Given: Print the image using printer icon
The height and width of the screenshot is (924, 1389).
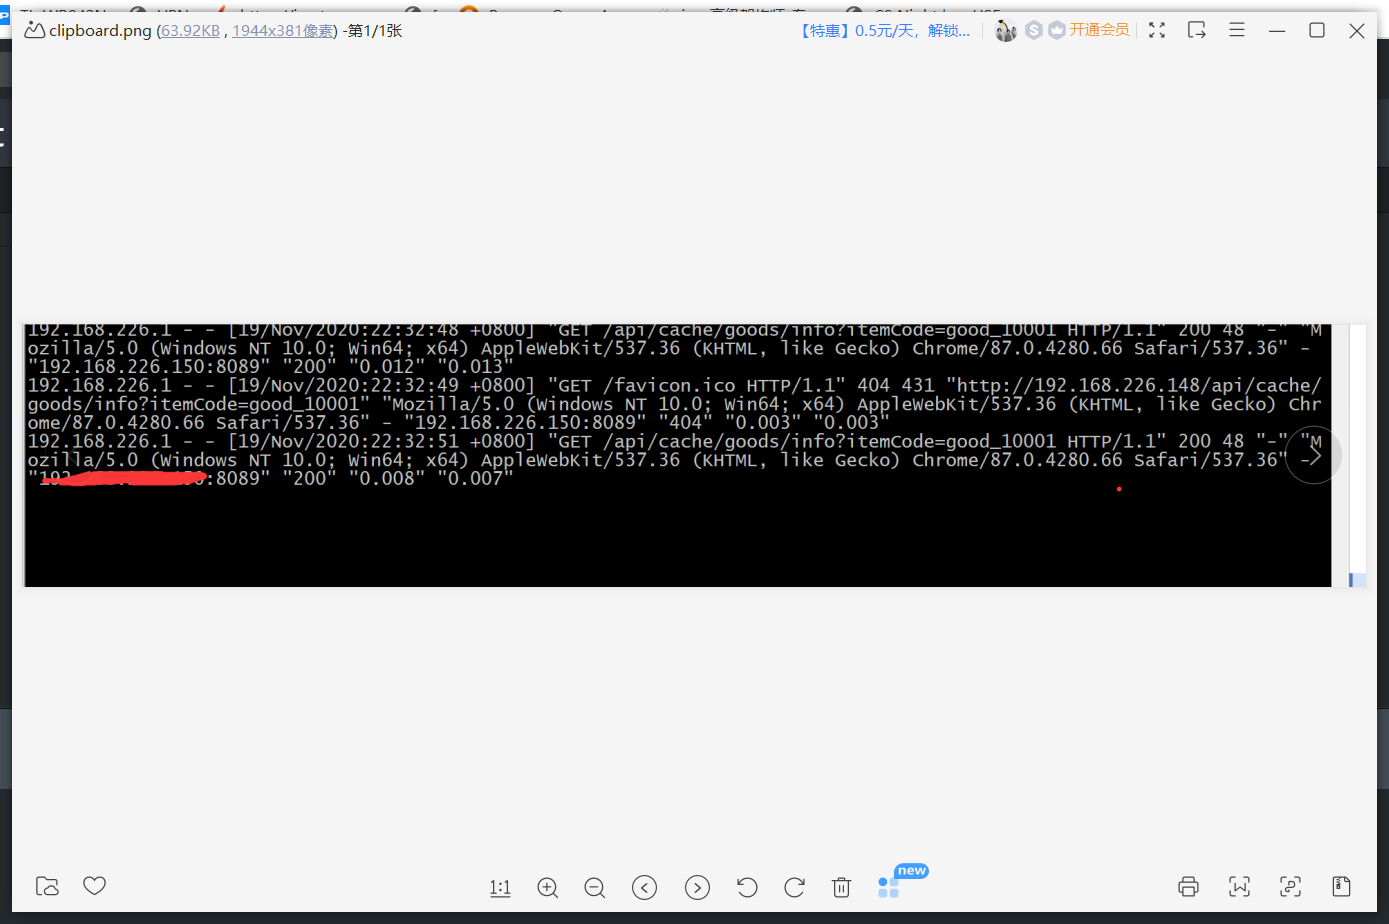Looking at the screenshot, I should click(1188, 886).
